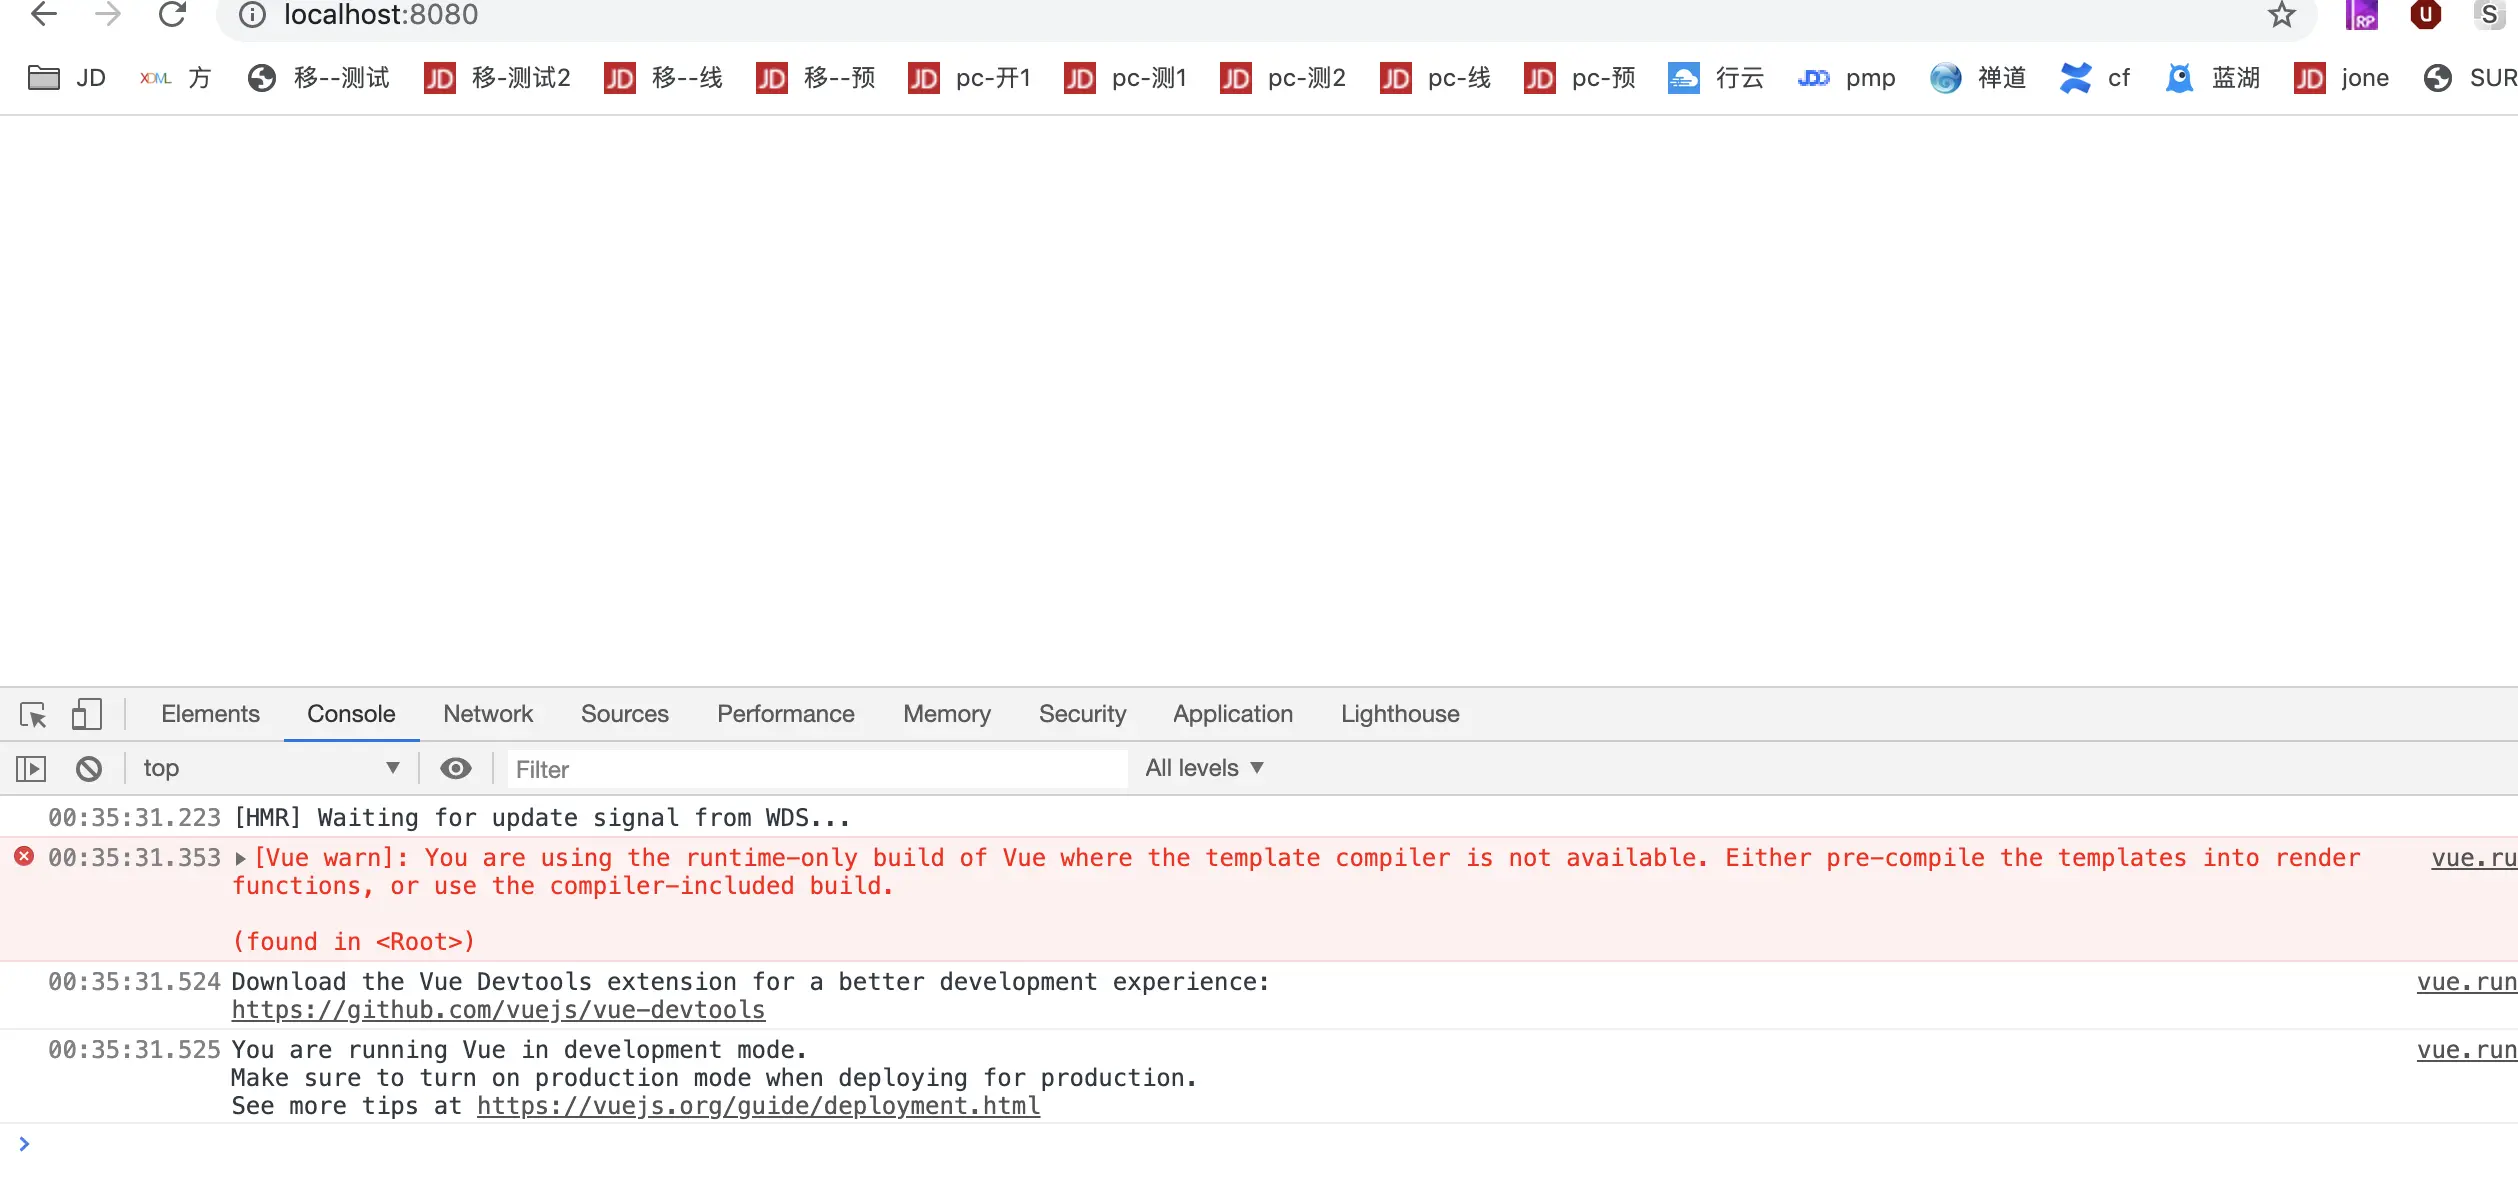Screen dimensions: 2518x1178
Task: Click the clear console icon
Action: coord(89,768)
